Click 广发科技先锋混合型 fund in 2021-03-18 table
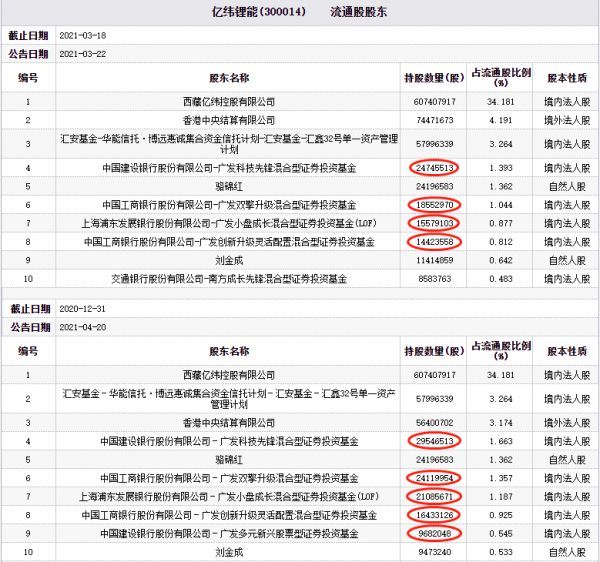The height and width of the screenshot is (562, 600). (229, 168)
